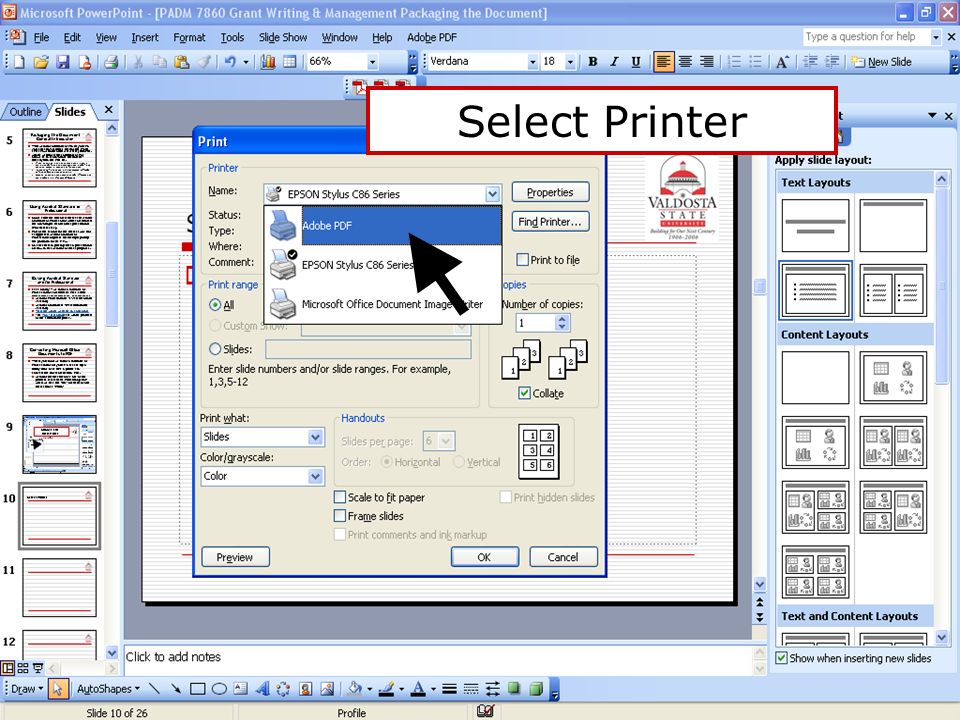Open the File menu
The image size is (960, 720).
[x=42, y=37]
